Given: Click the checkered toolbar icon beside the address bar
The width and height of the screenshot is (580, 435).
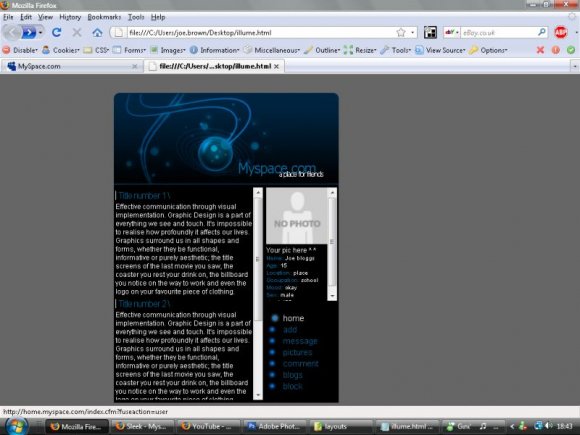Looking at the screenshot, I should [430, 33].
